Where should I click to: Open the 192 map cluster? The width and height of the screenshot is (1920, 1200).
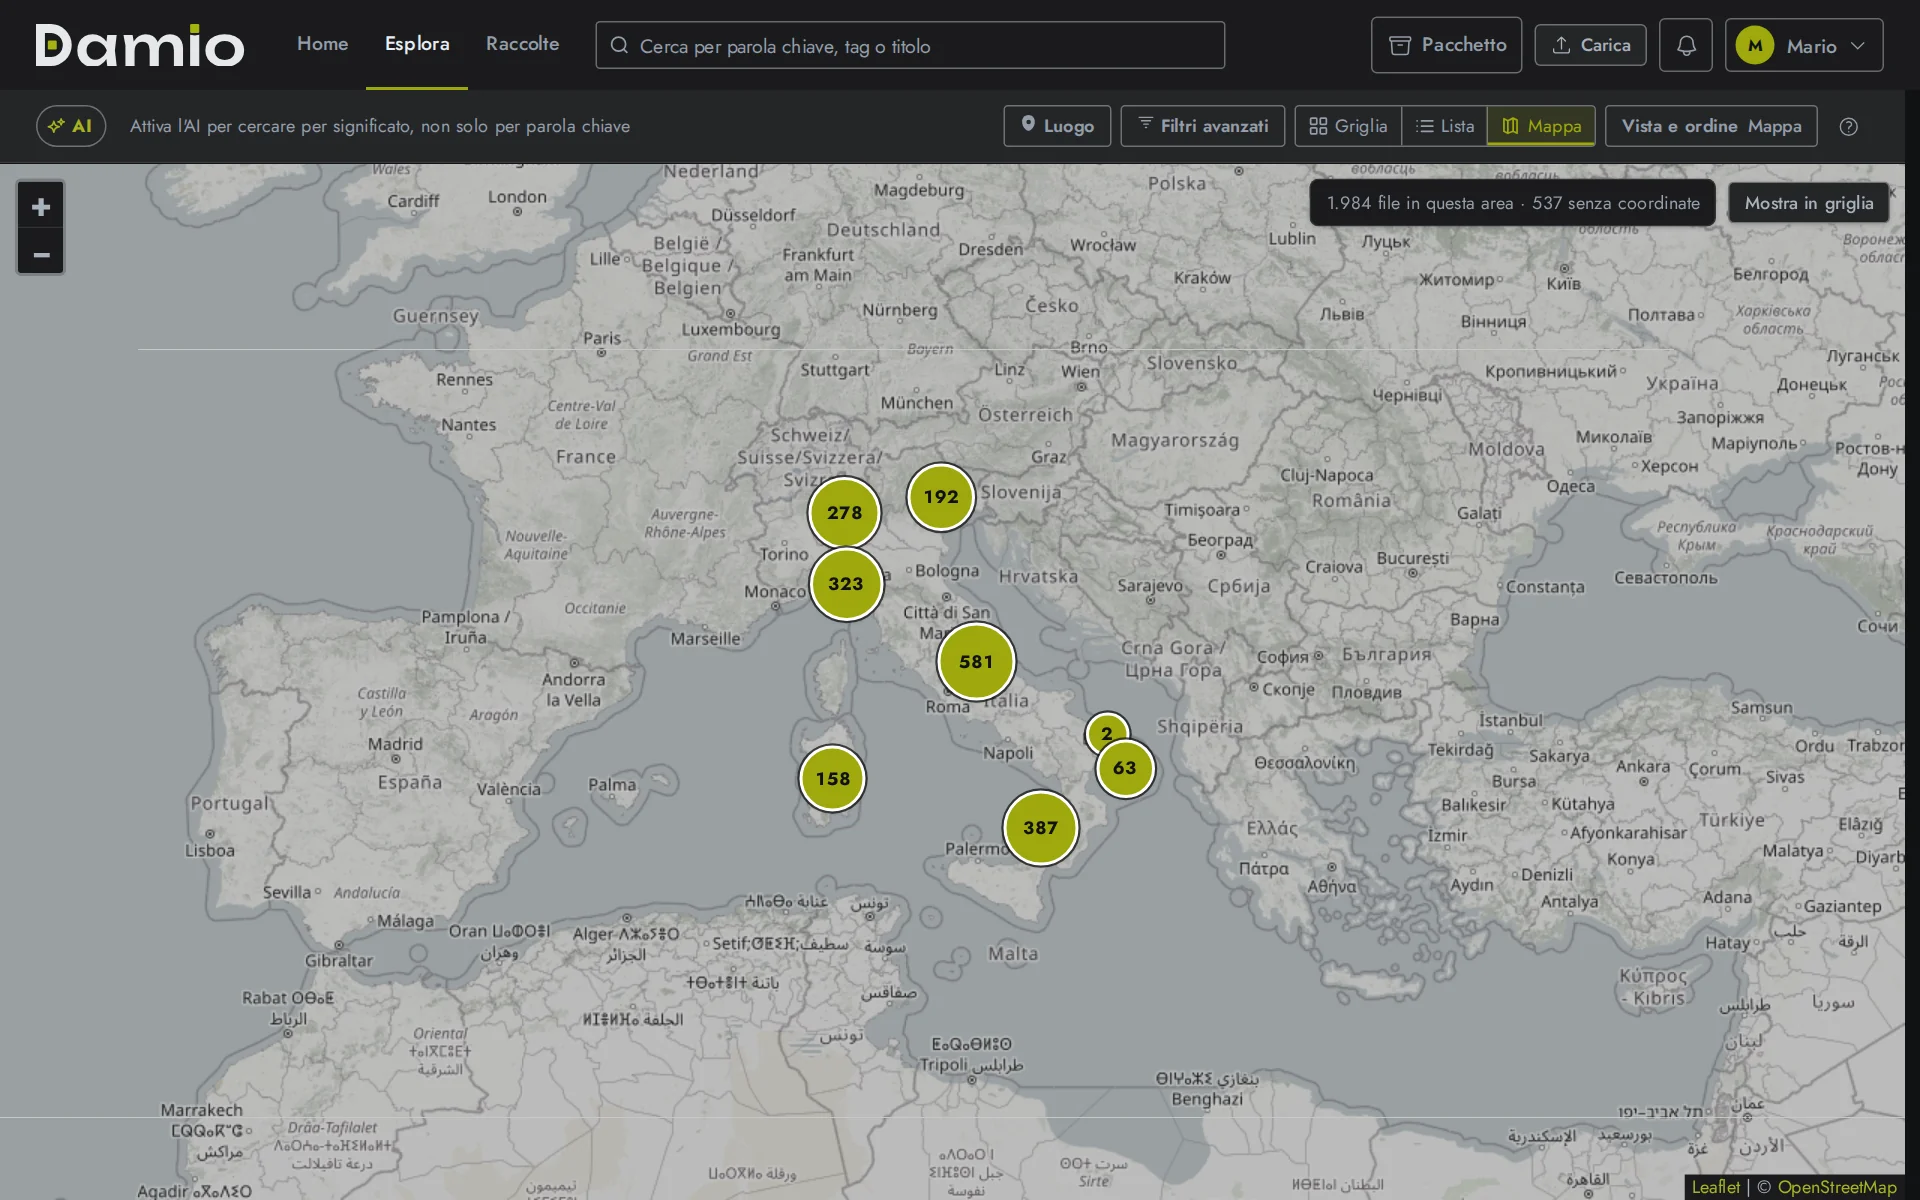[x=940, y=497]
